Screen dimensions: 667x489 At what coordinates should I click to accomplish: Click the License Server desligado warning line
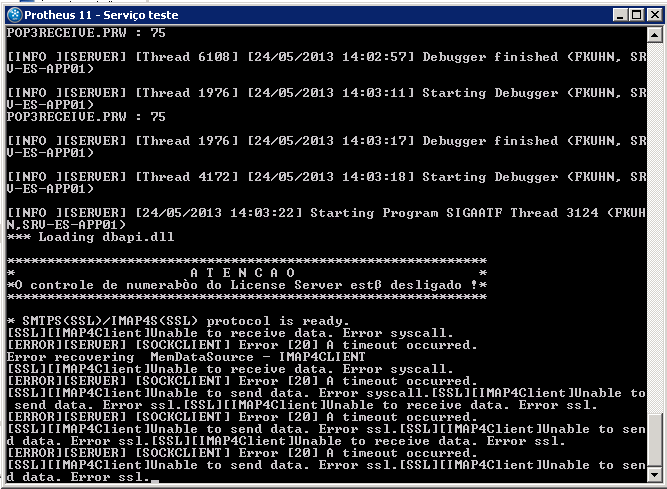(247, 285)
